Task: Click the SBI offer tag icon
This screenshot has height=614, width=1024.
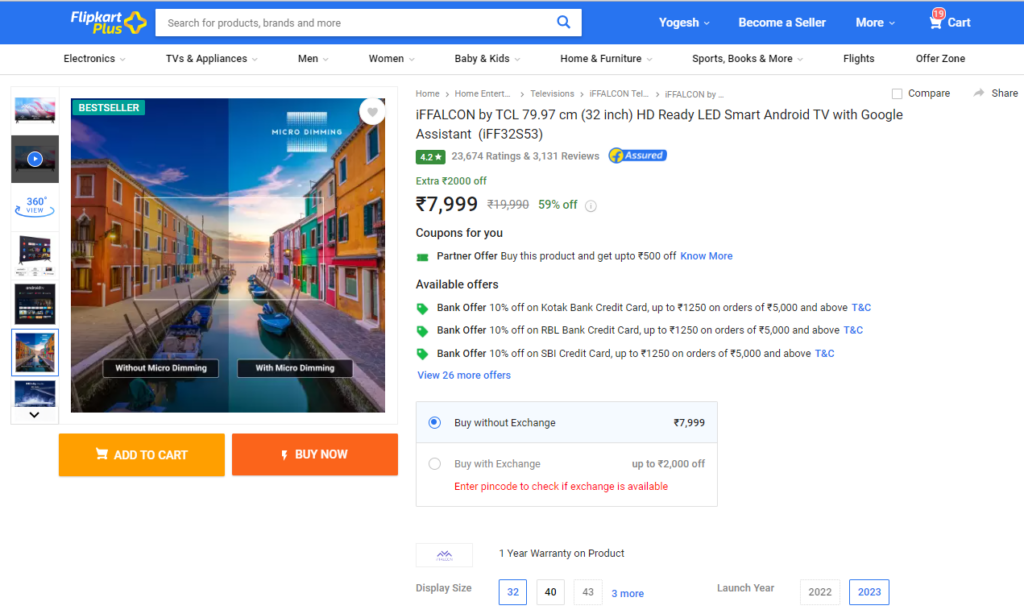Action: (423, 354)
